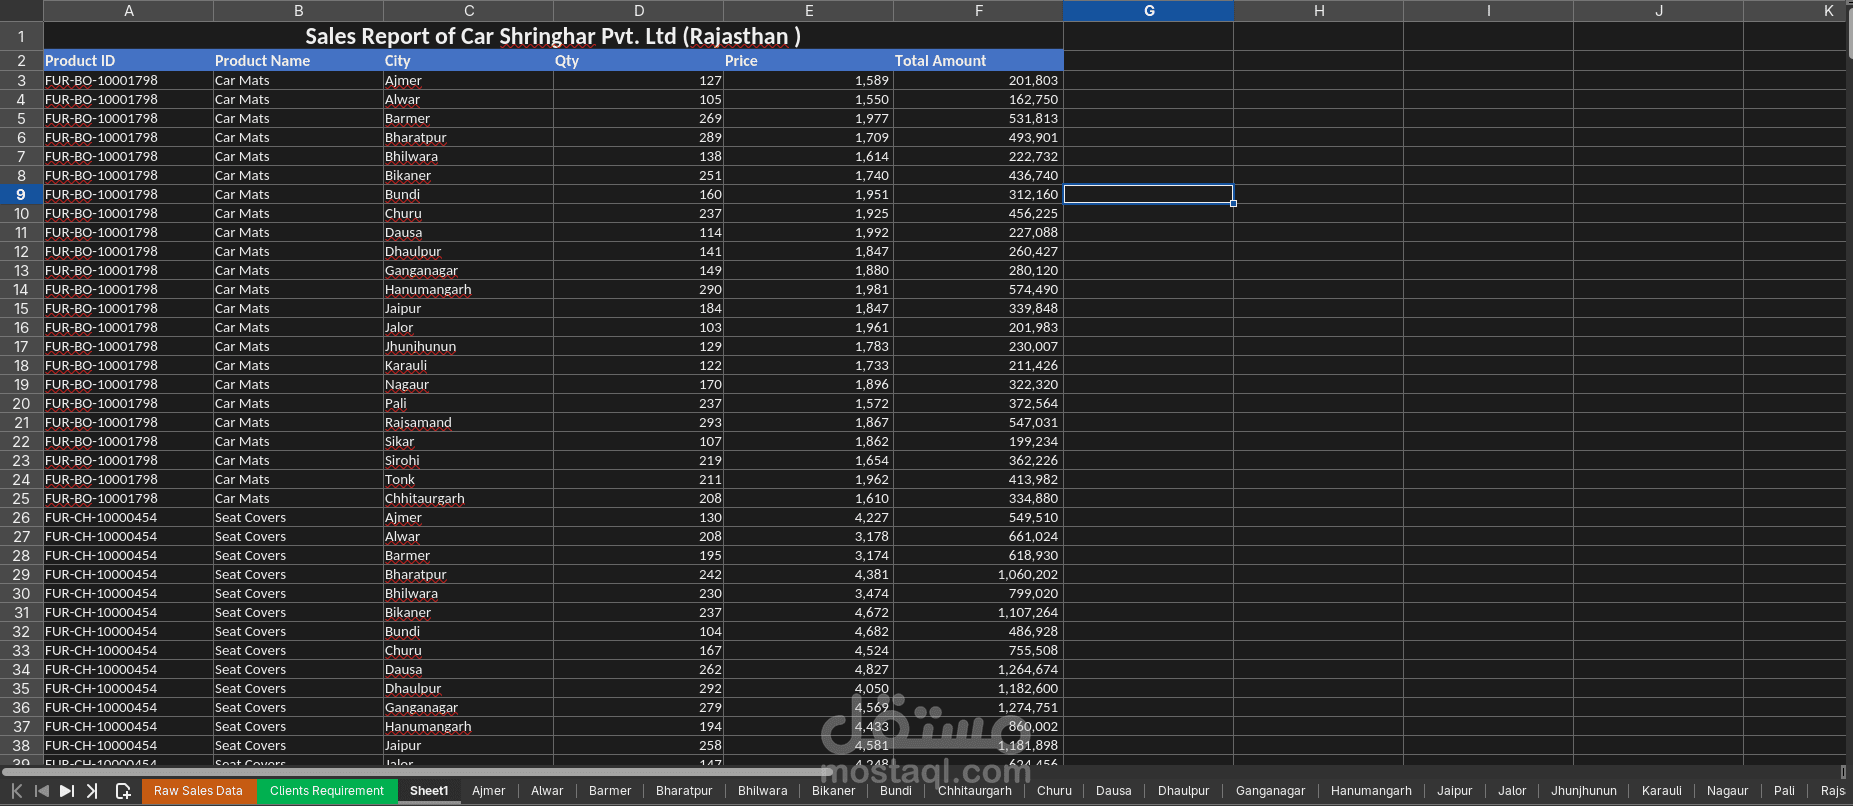The width and height of the screenshot is (1853, 806).
Task: Switch to the Dhaulpur sheet tab
Action: pyautogui.click(x=1184, y=791)
